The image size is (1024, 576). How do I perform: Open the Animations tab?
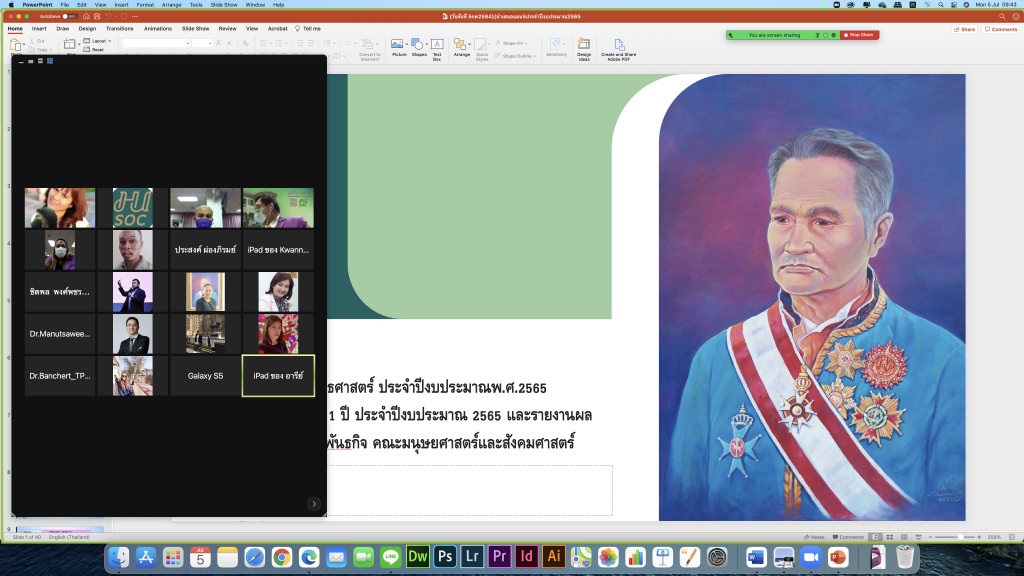(x=157, y=29)
